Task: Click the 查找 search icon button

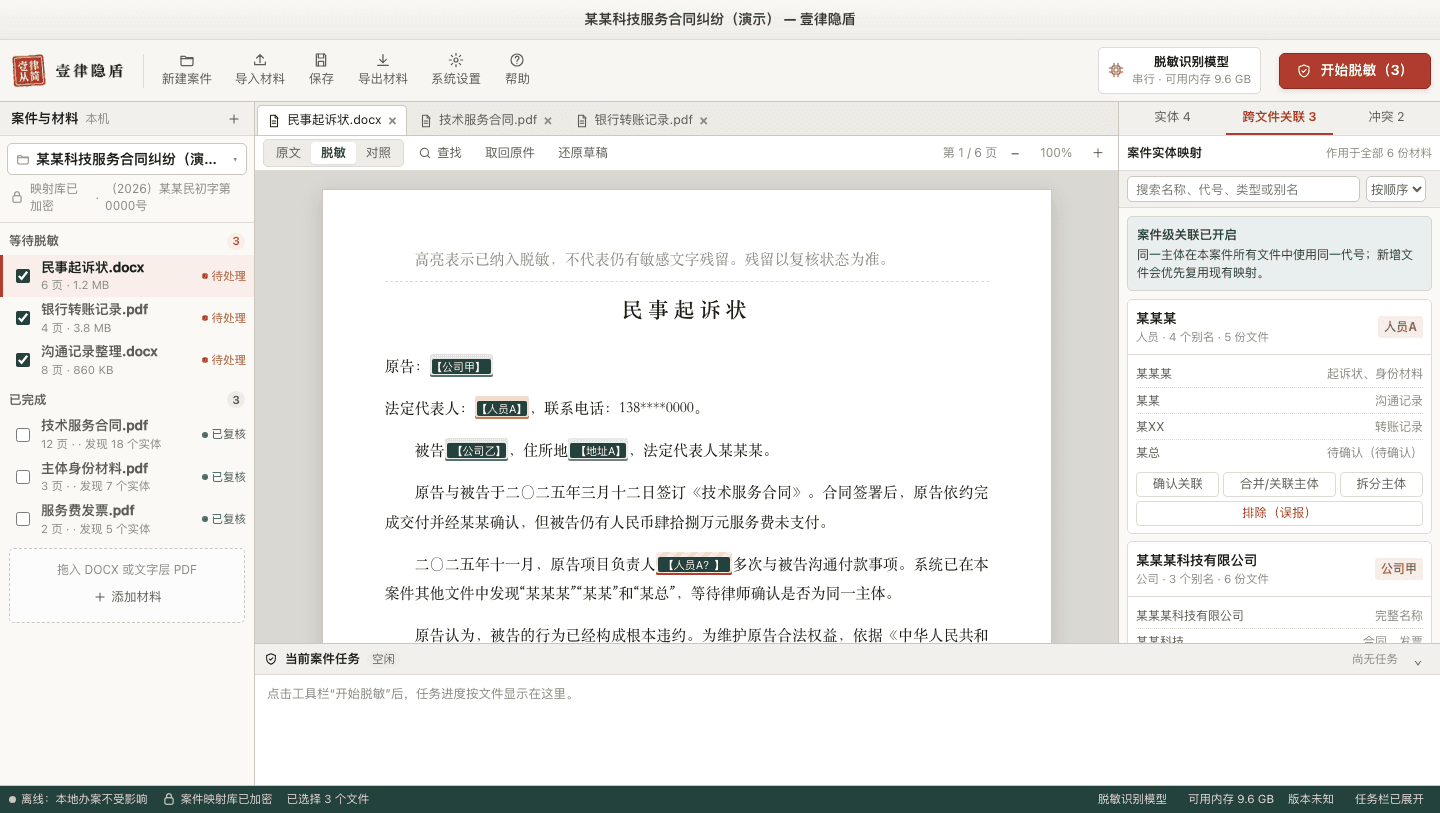Action: point(440,153)
